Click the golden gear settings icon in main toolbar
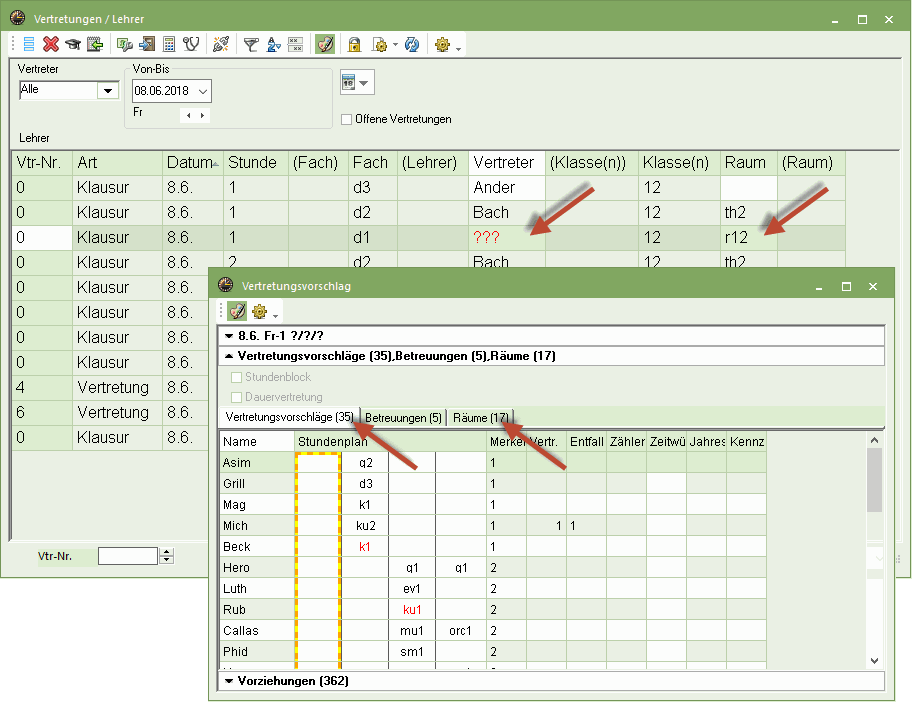This screenshot has width=912, height=702. tap(442, 44)
